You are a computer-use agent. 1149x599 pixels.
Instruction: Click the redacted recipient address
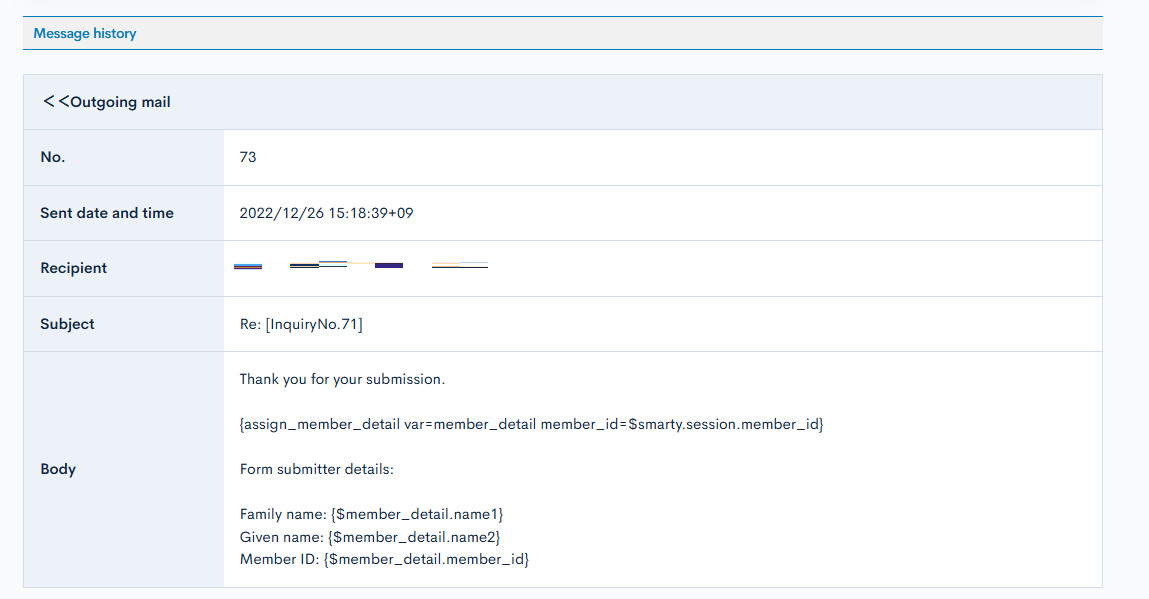click(x=360, y=266)
